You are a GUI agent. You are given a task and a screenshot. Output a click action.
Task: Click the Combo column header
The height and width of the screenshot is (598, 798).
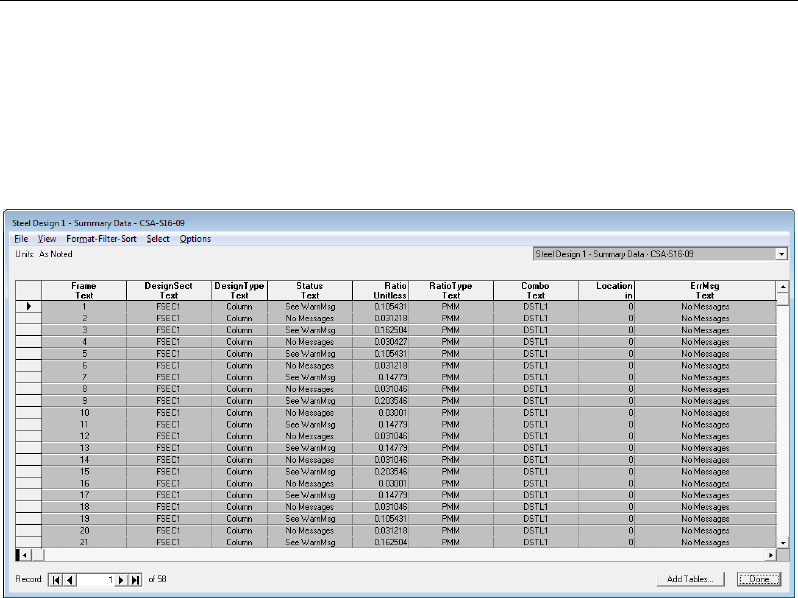pos(535,291)
